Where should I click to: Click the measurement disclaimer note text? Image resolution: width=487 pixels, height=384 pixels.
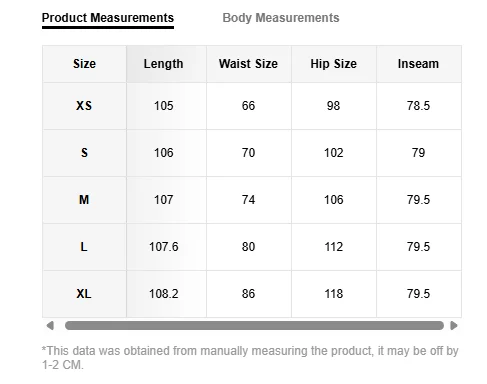[x=250, y=358]
